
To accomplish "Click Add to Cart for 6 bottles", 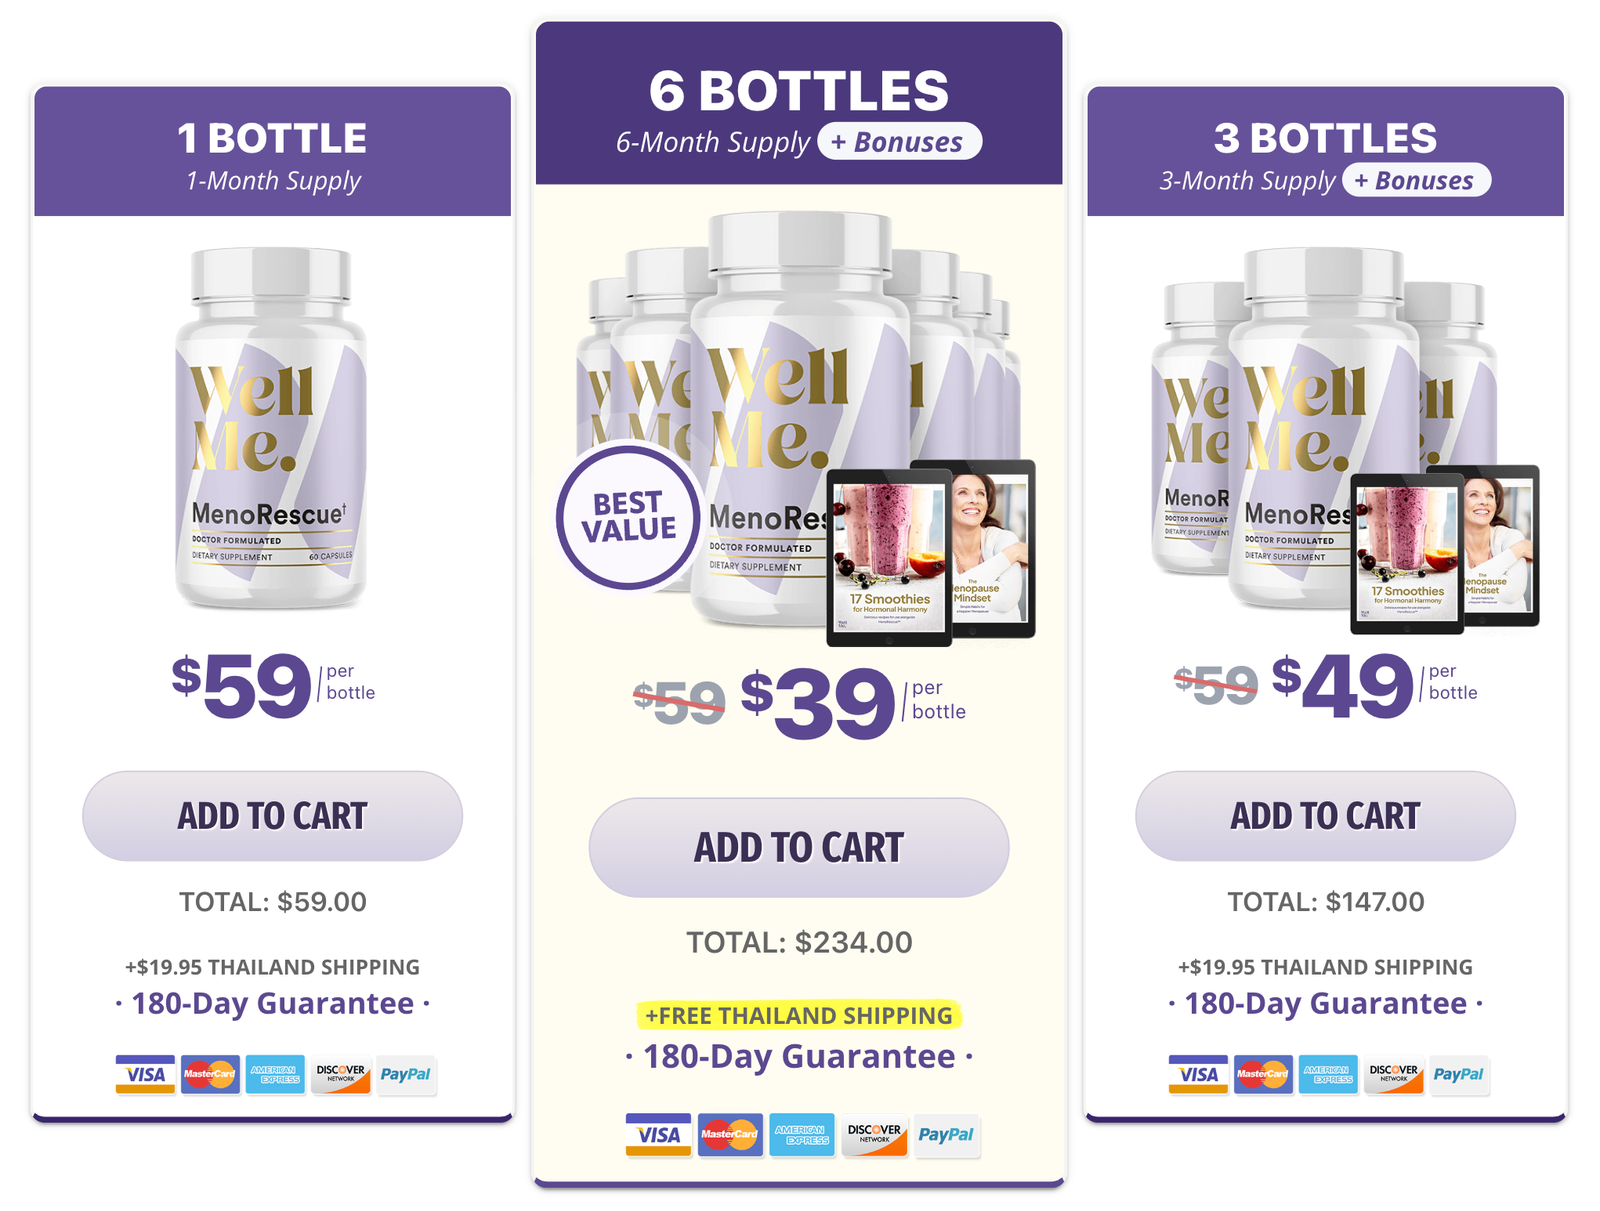I will [799, 847].
